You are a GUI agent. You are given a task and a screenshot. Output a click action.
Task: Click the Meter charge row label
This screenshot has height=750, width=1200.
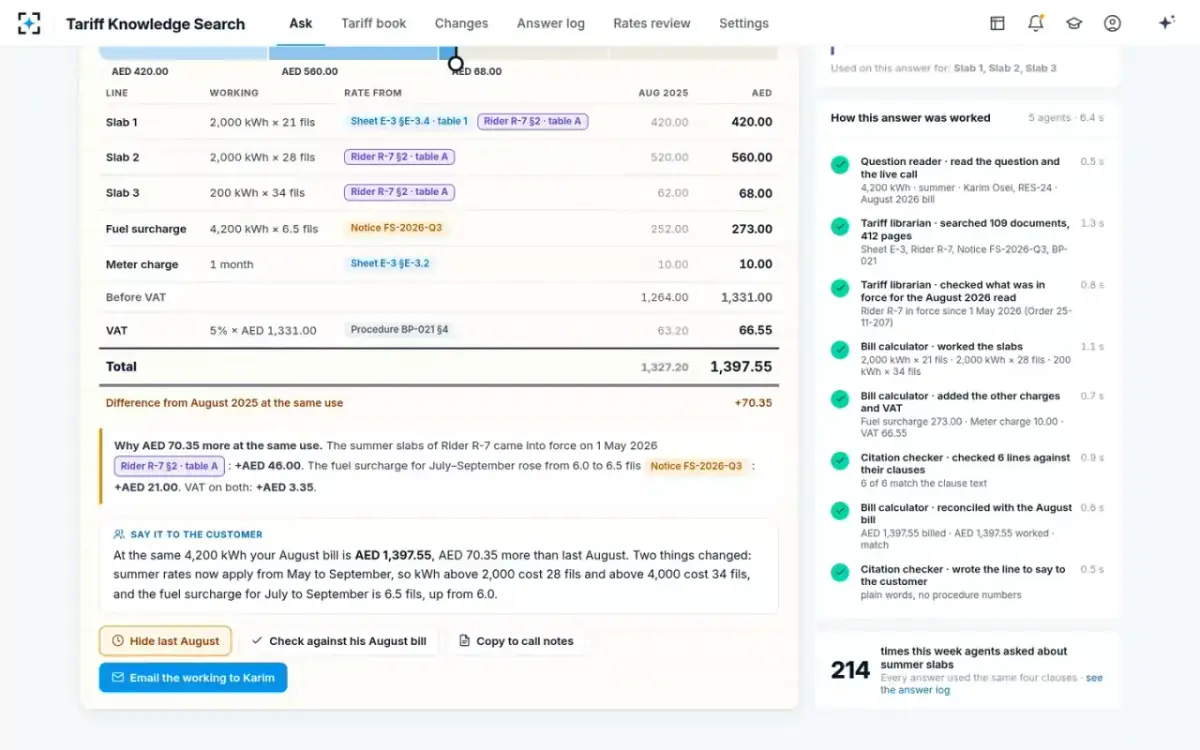142,265
